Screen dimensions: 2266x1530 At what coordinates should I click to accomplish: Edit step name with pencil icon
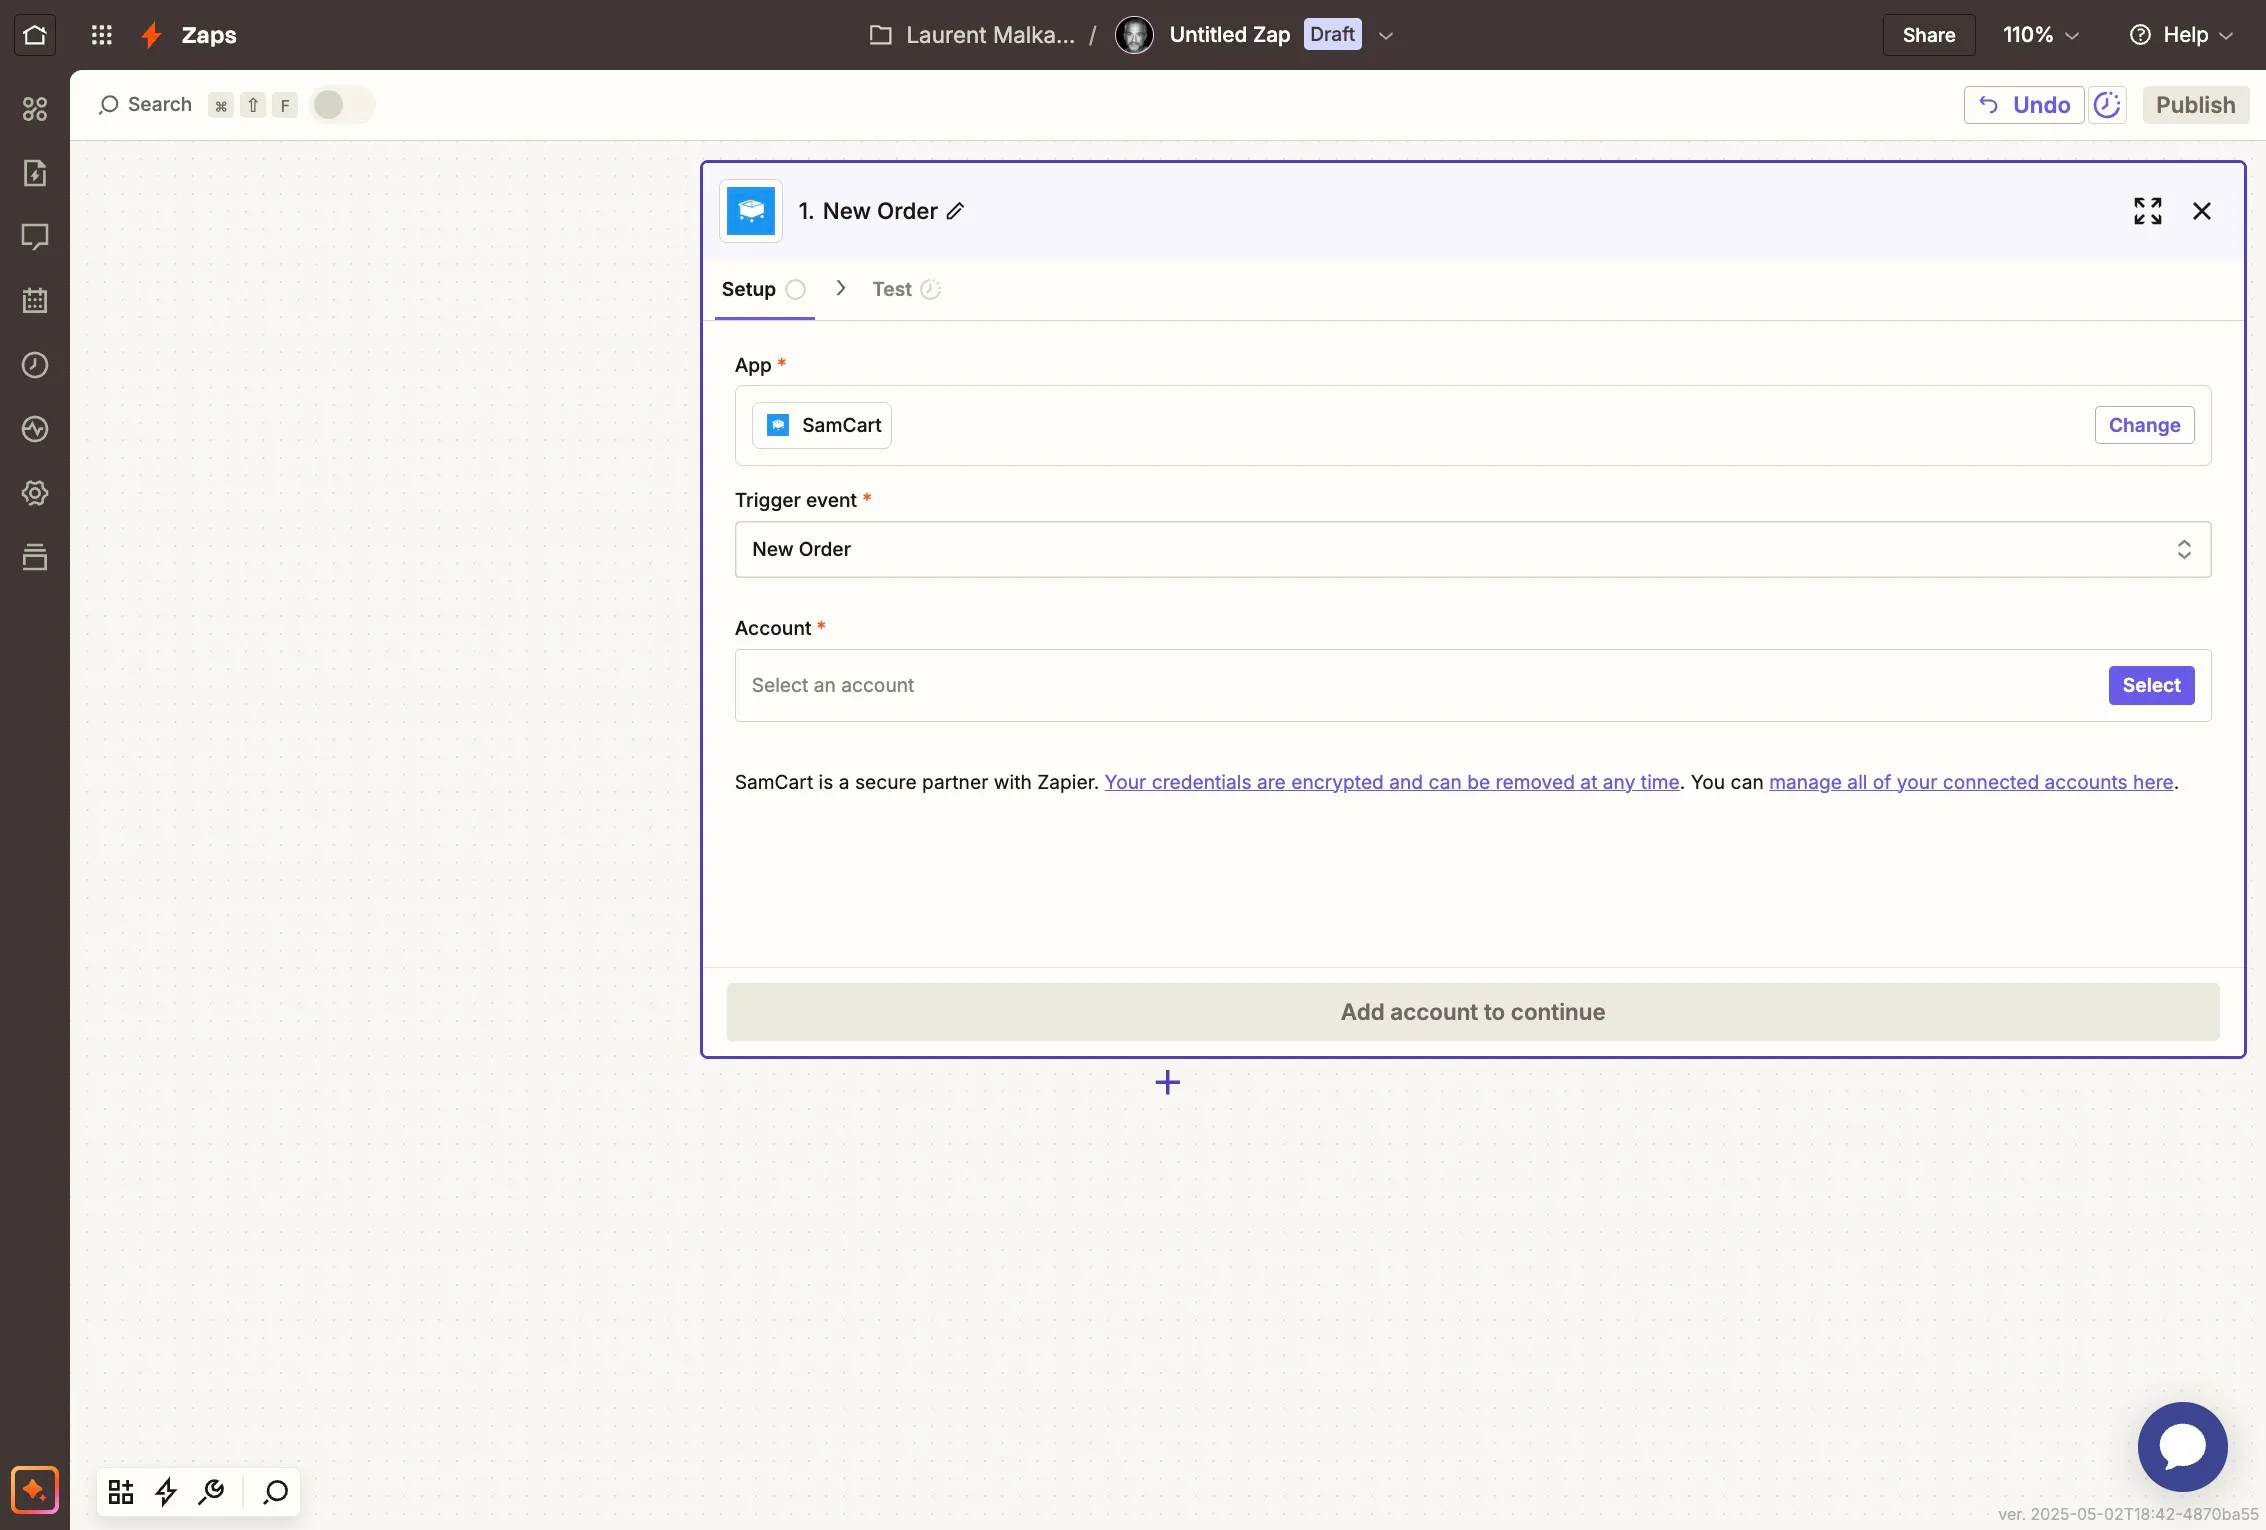(956, 211)
